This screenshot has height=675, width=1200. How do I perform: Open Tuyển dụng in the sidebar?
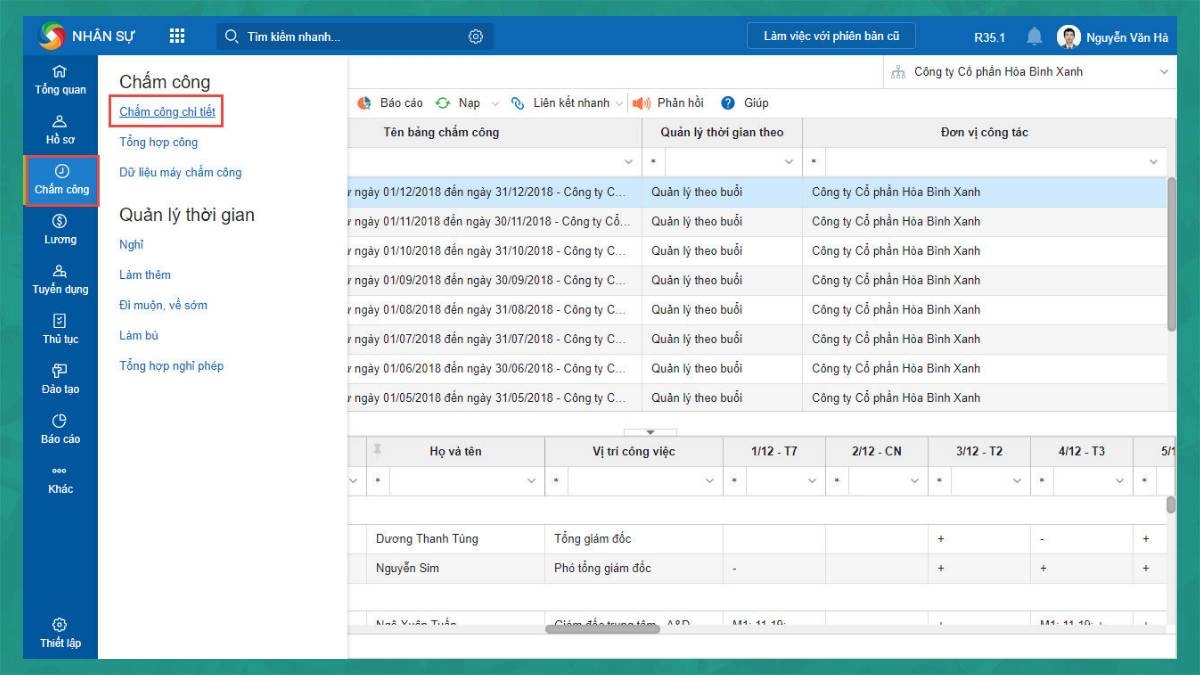point(60,280)
